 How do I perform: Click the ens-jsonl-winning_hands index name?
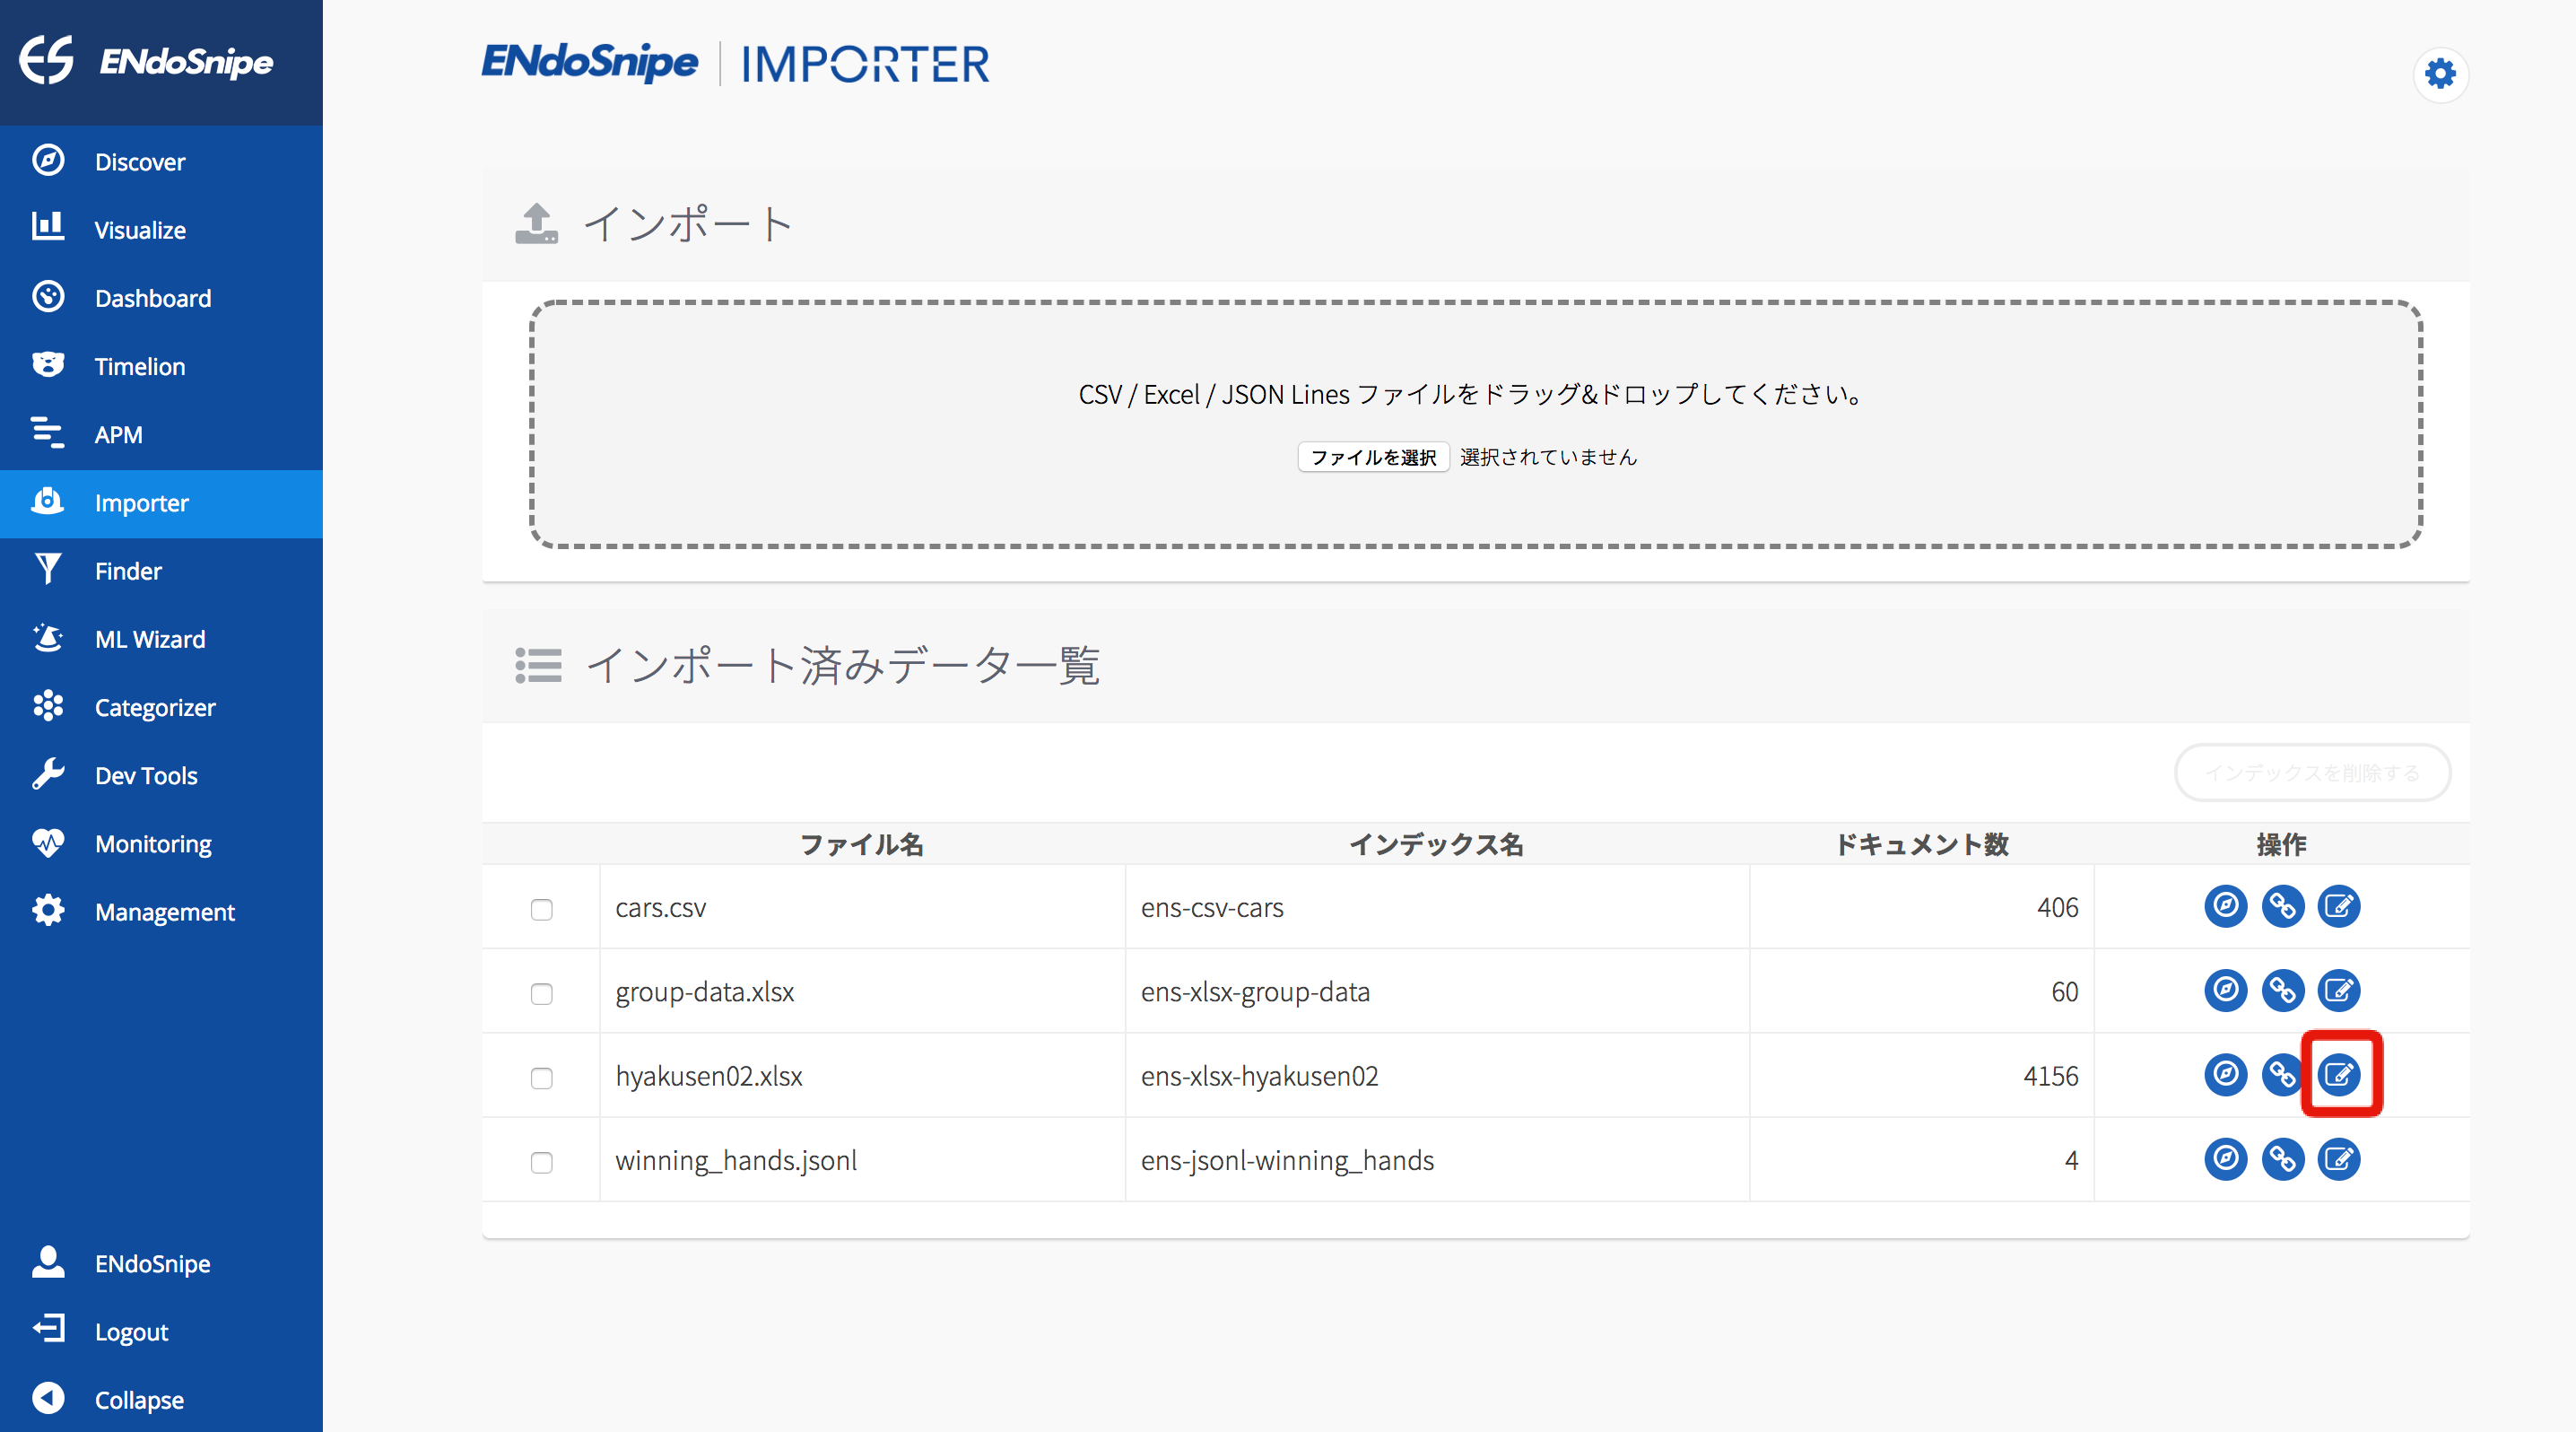click(1287, 1160)
